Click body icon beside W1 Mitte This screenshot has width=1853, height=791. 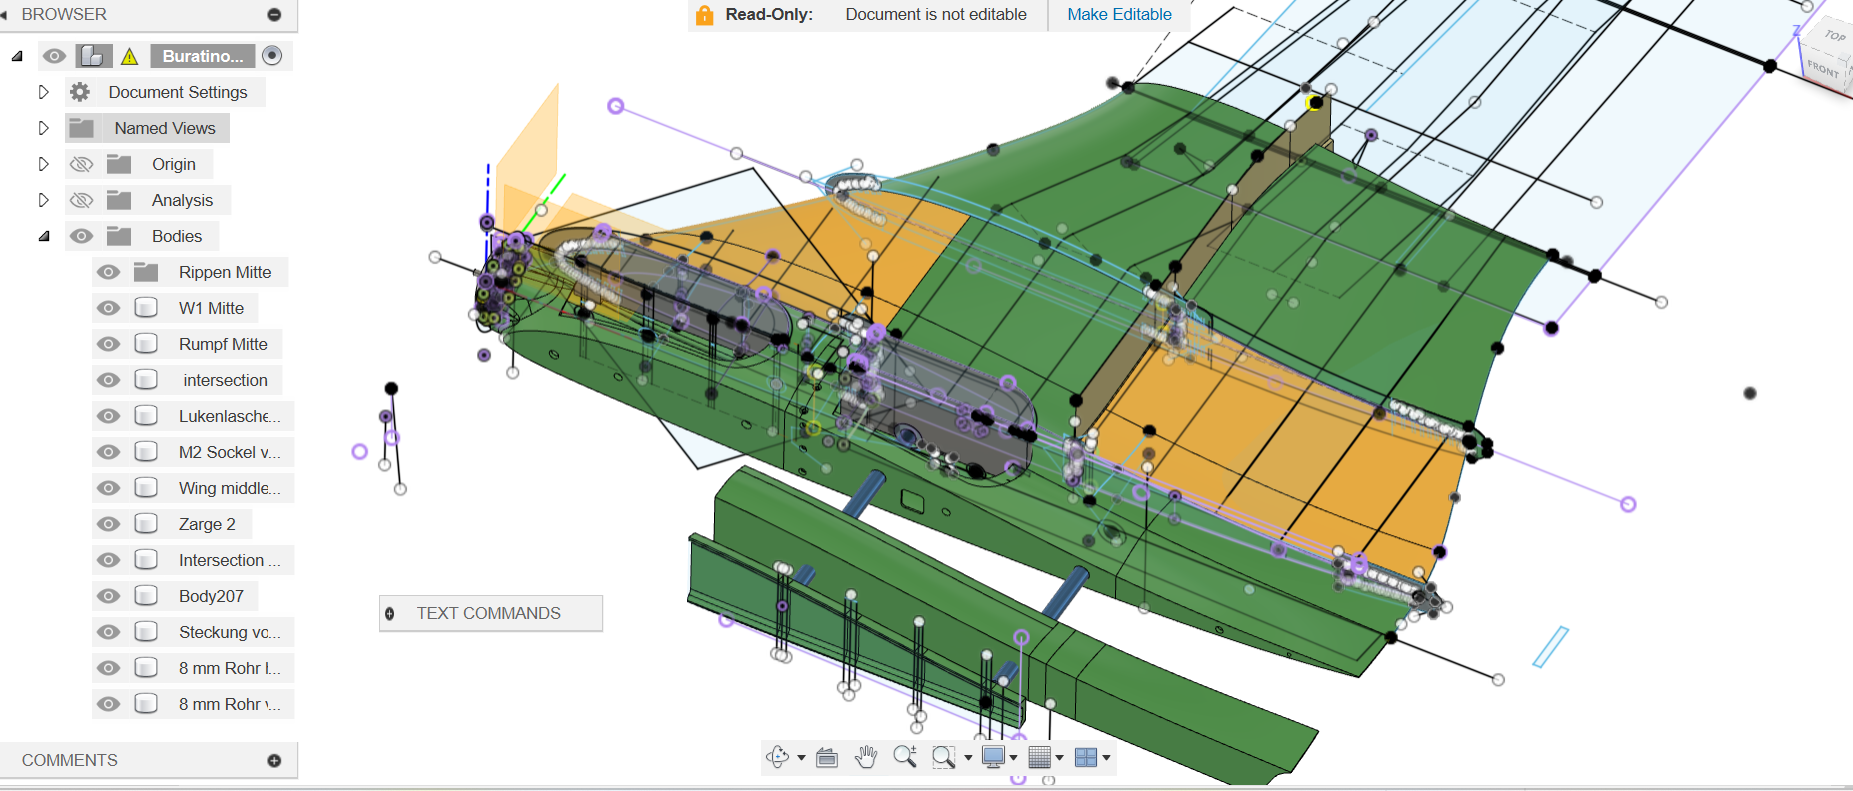[146, 308]
